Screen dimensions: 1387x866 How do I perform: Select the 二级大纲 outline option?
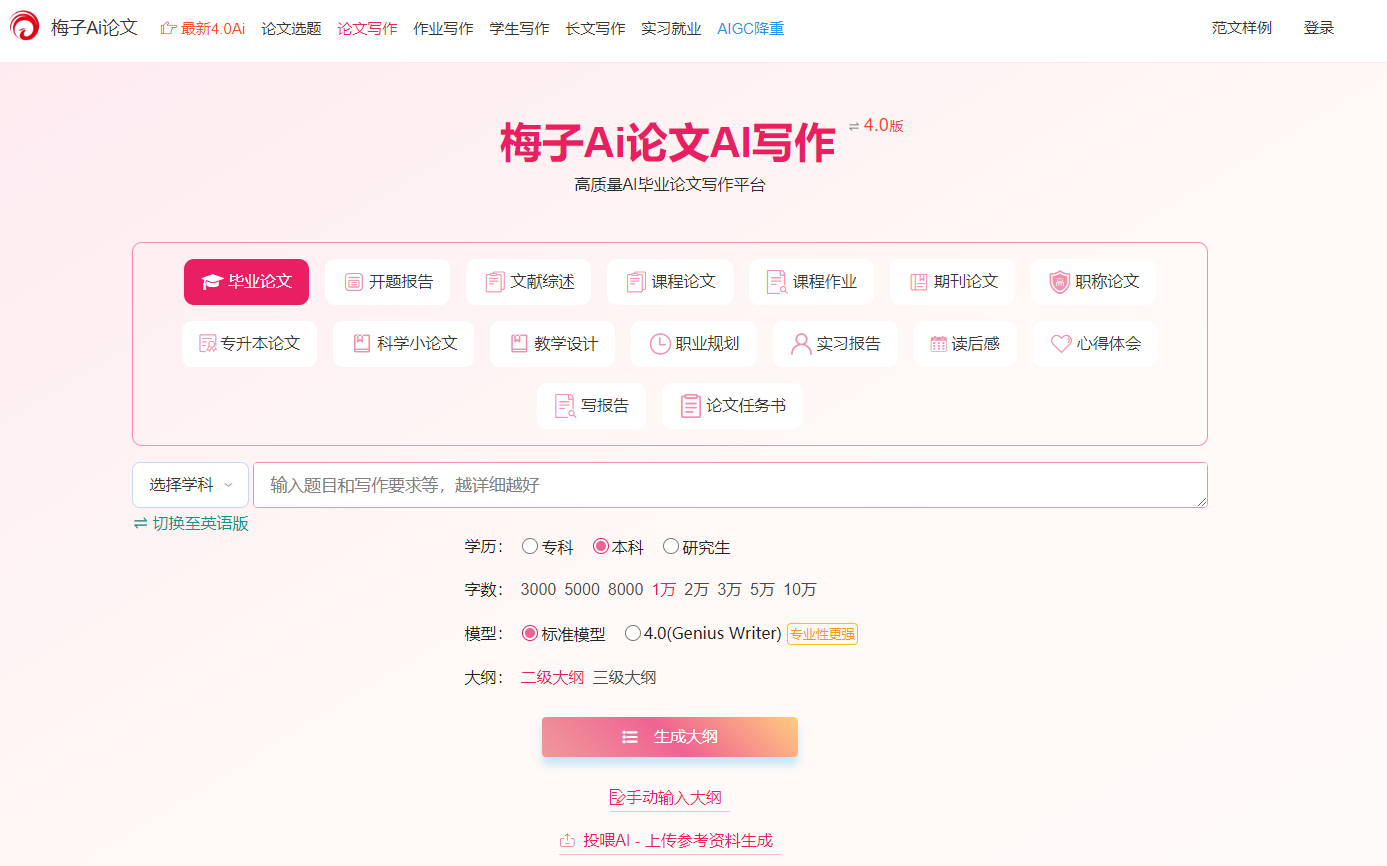(552, 678)
